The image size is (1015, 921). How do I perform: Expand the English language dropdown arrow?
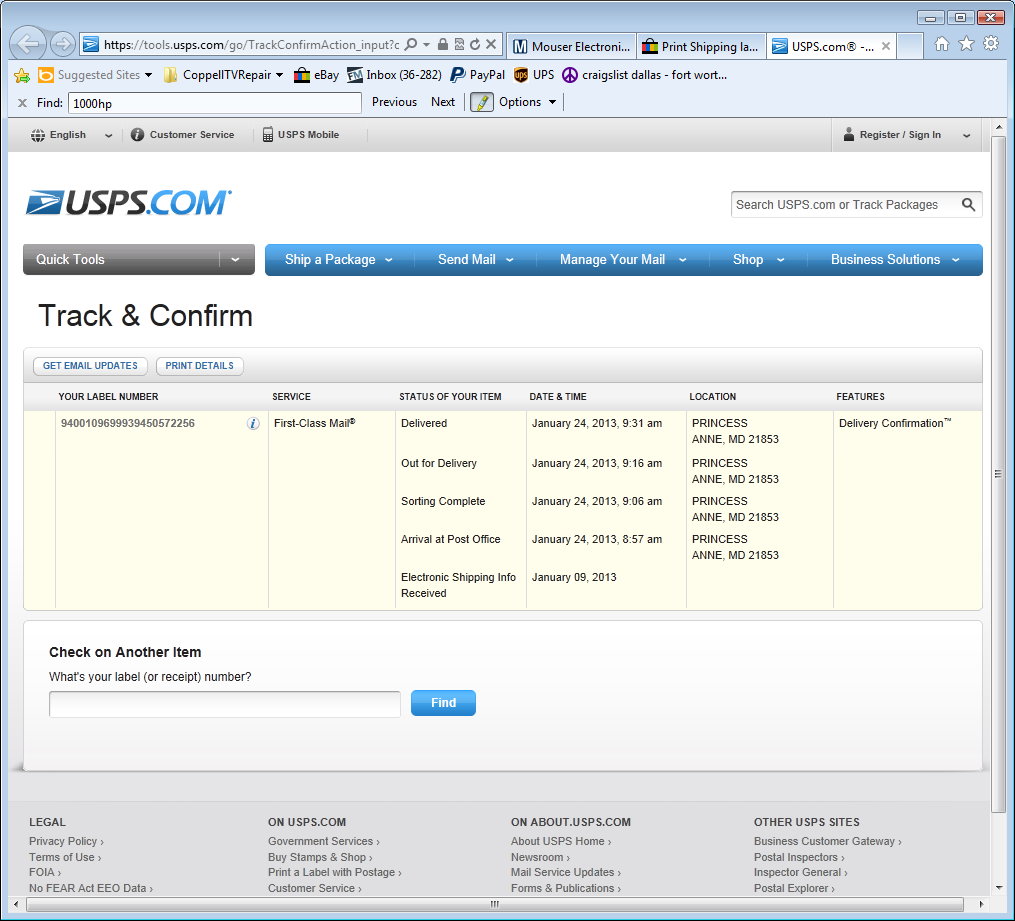click(108, 135)
